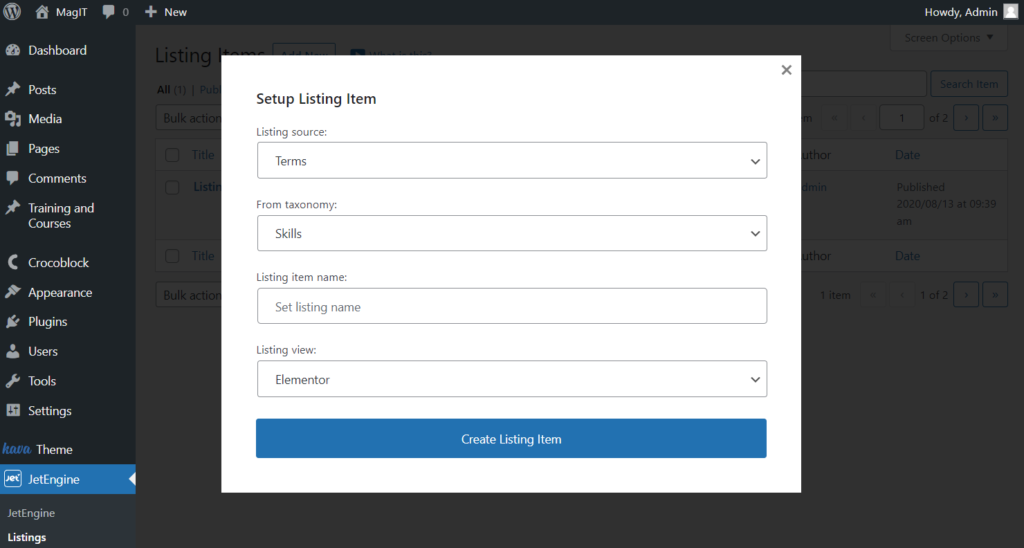Click the kava Theme logo
Image resolution: width=1024 pixels, height=548 pixels.
point(16,449)
